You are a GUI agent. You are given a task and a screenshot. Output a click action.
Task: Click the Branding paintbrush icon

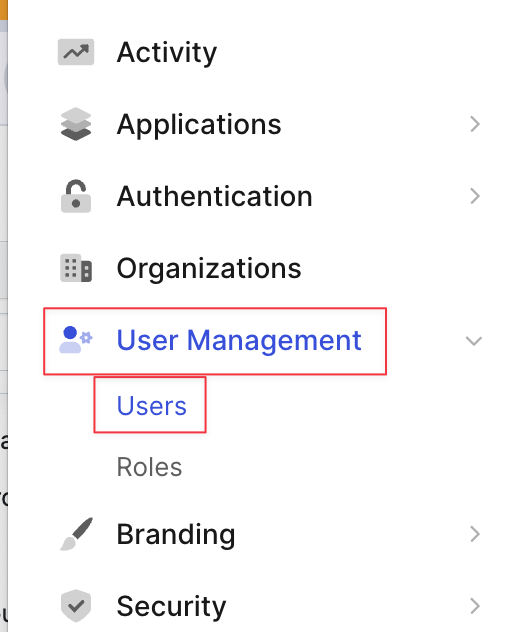76,534
